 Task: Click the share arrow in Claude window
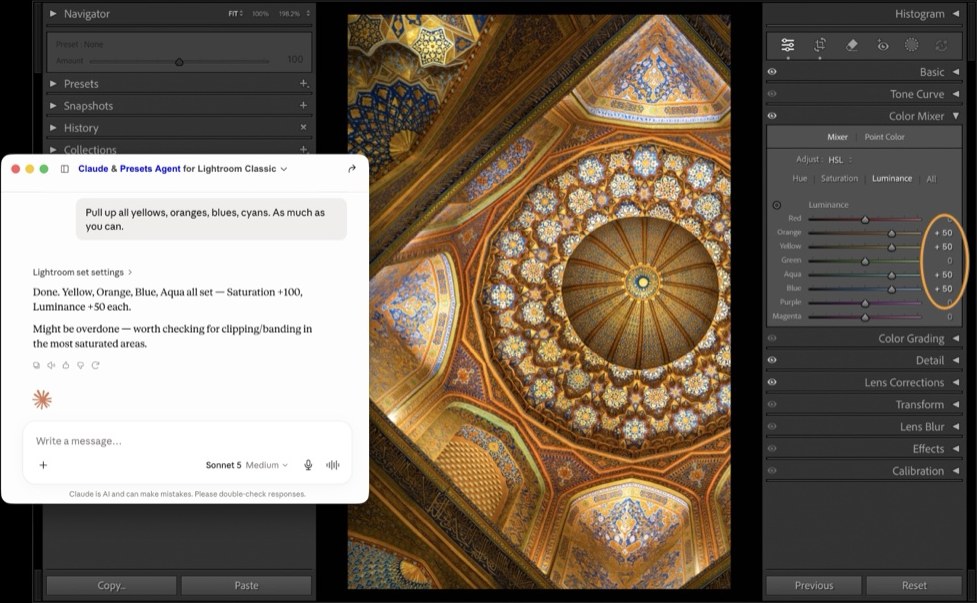(x=351, y=169)
